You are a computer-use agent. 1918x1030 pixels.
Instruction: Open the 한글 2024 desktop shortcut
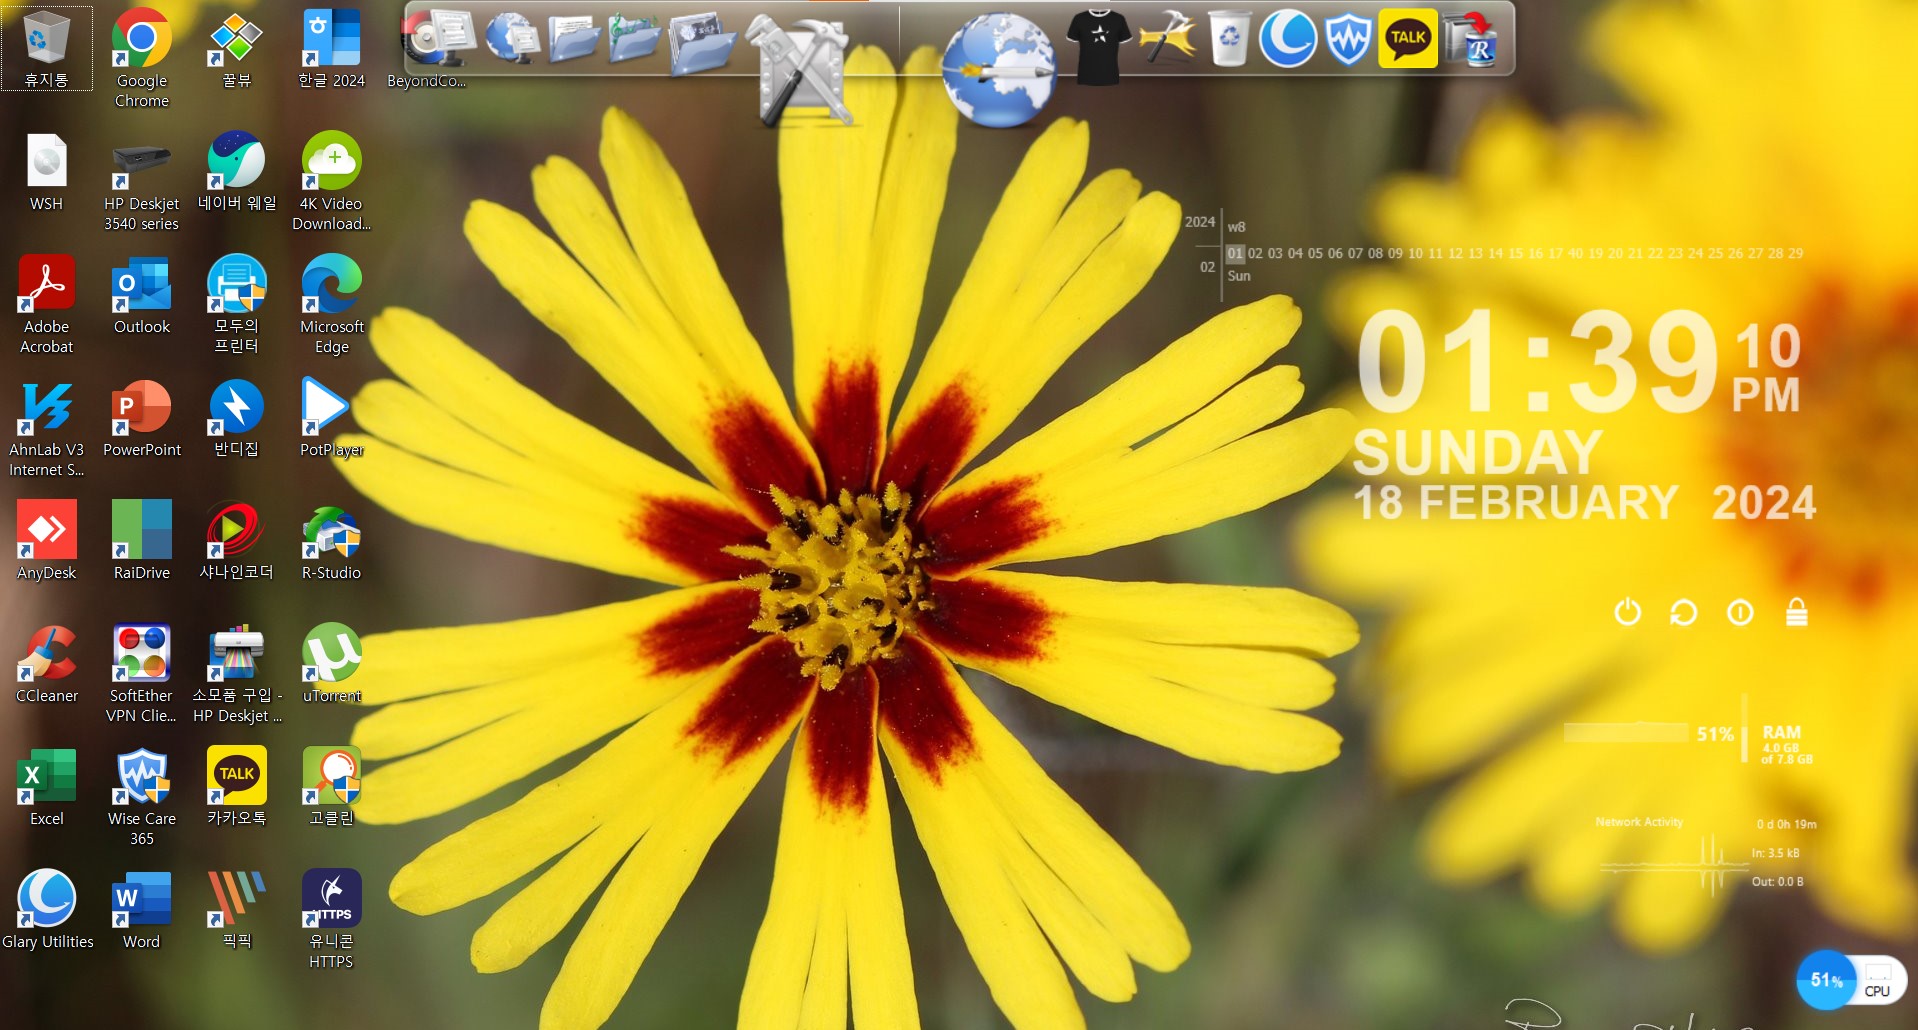pos(331,48)
